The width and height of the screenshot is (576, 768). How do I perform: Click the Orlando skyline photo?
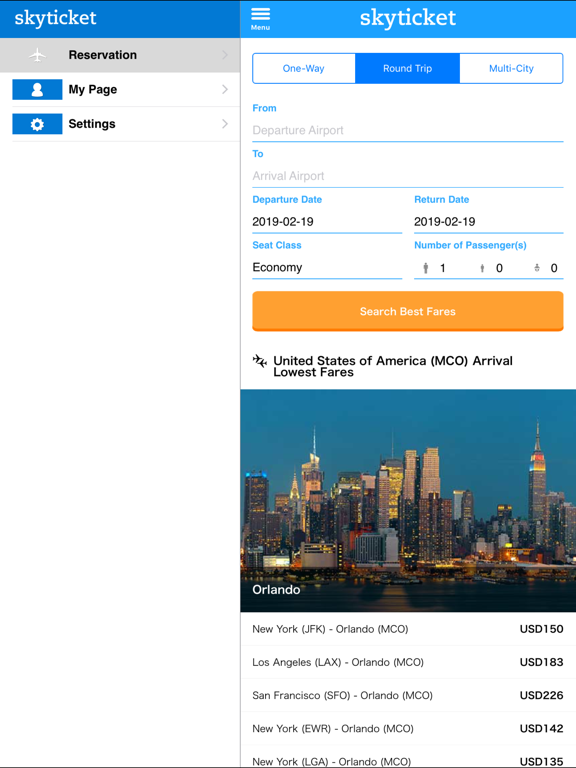(408, 501)
